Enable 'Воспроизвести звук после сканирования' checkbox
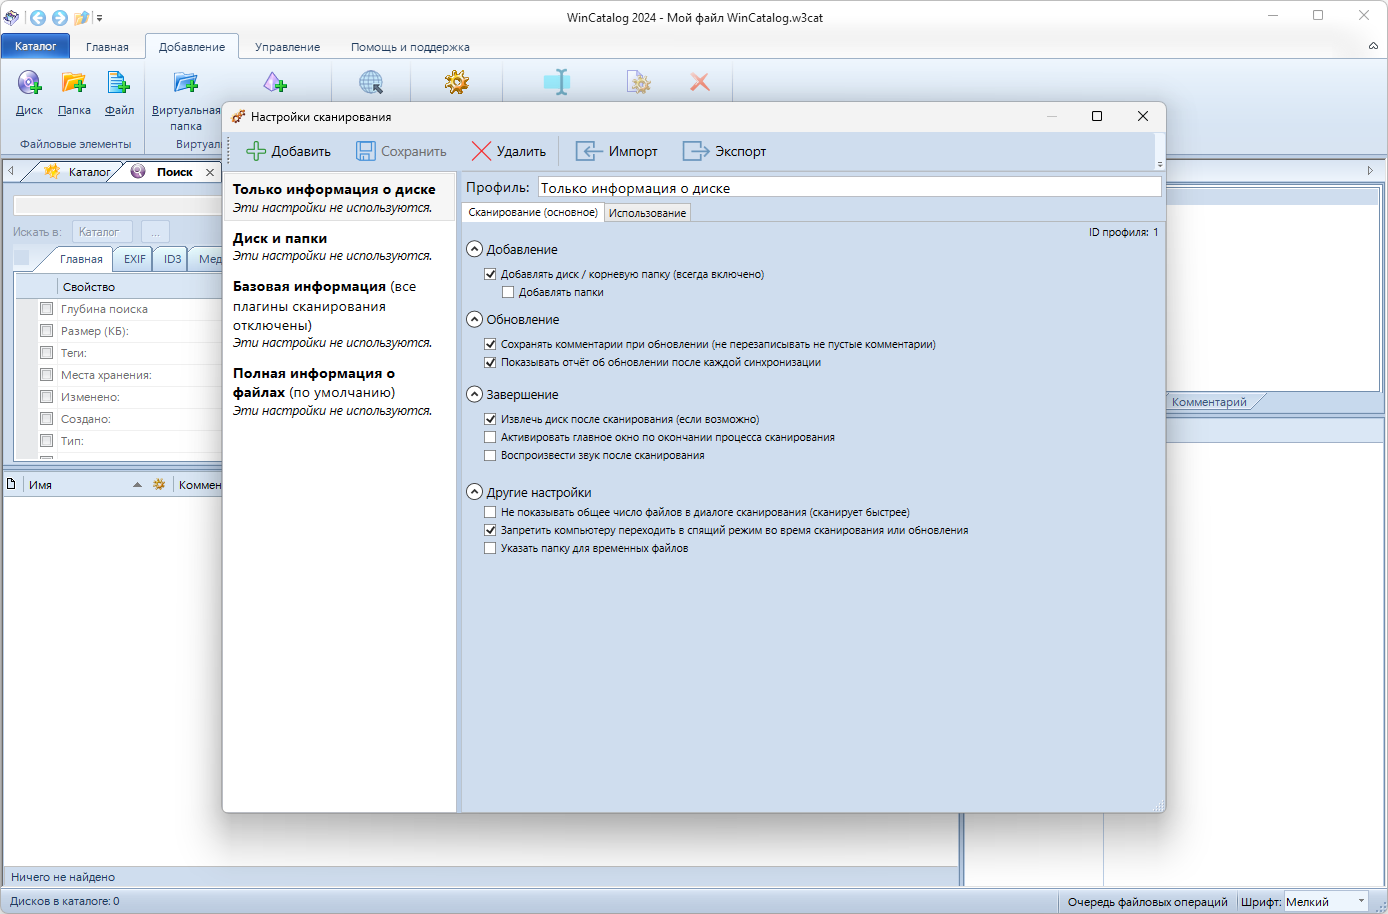 tap(490, 455)
